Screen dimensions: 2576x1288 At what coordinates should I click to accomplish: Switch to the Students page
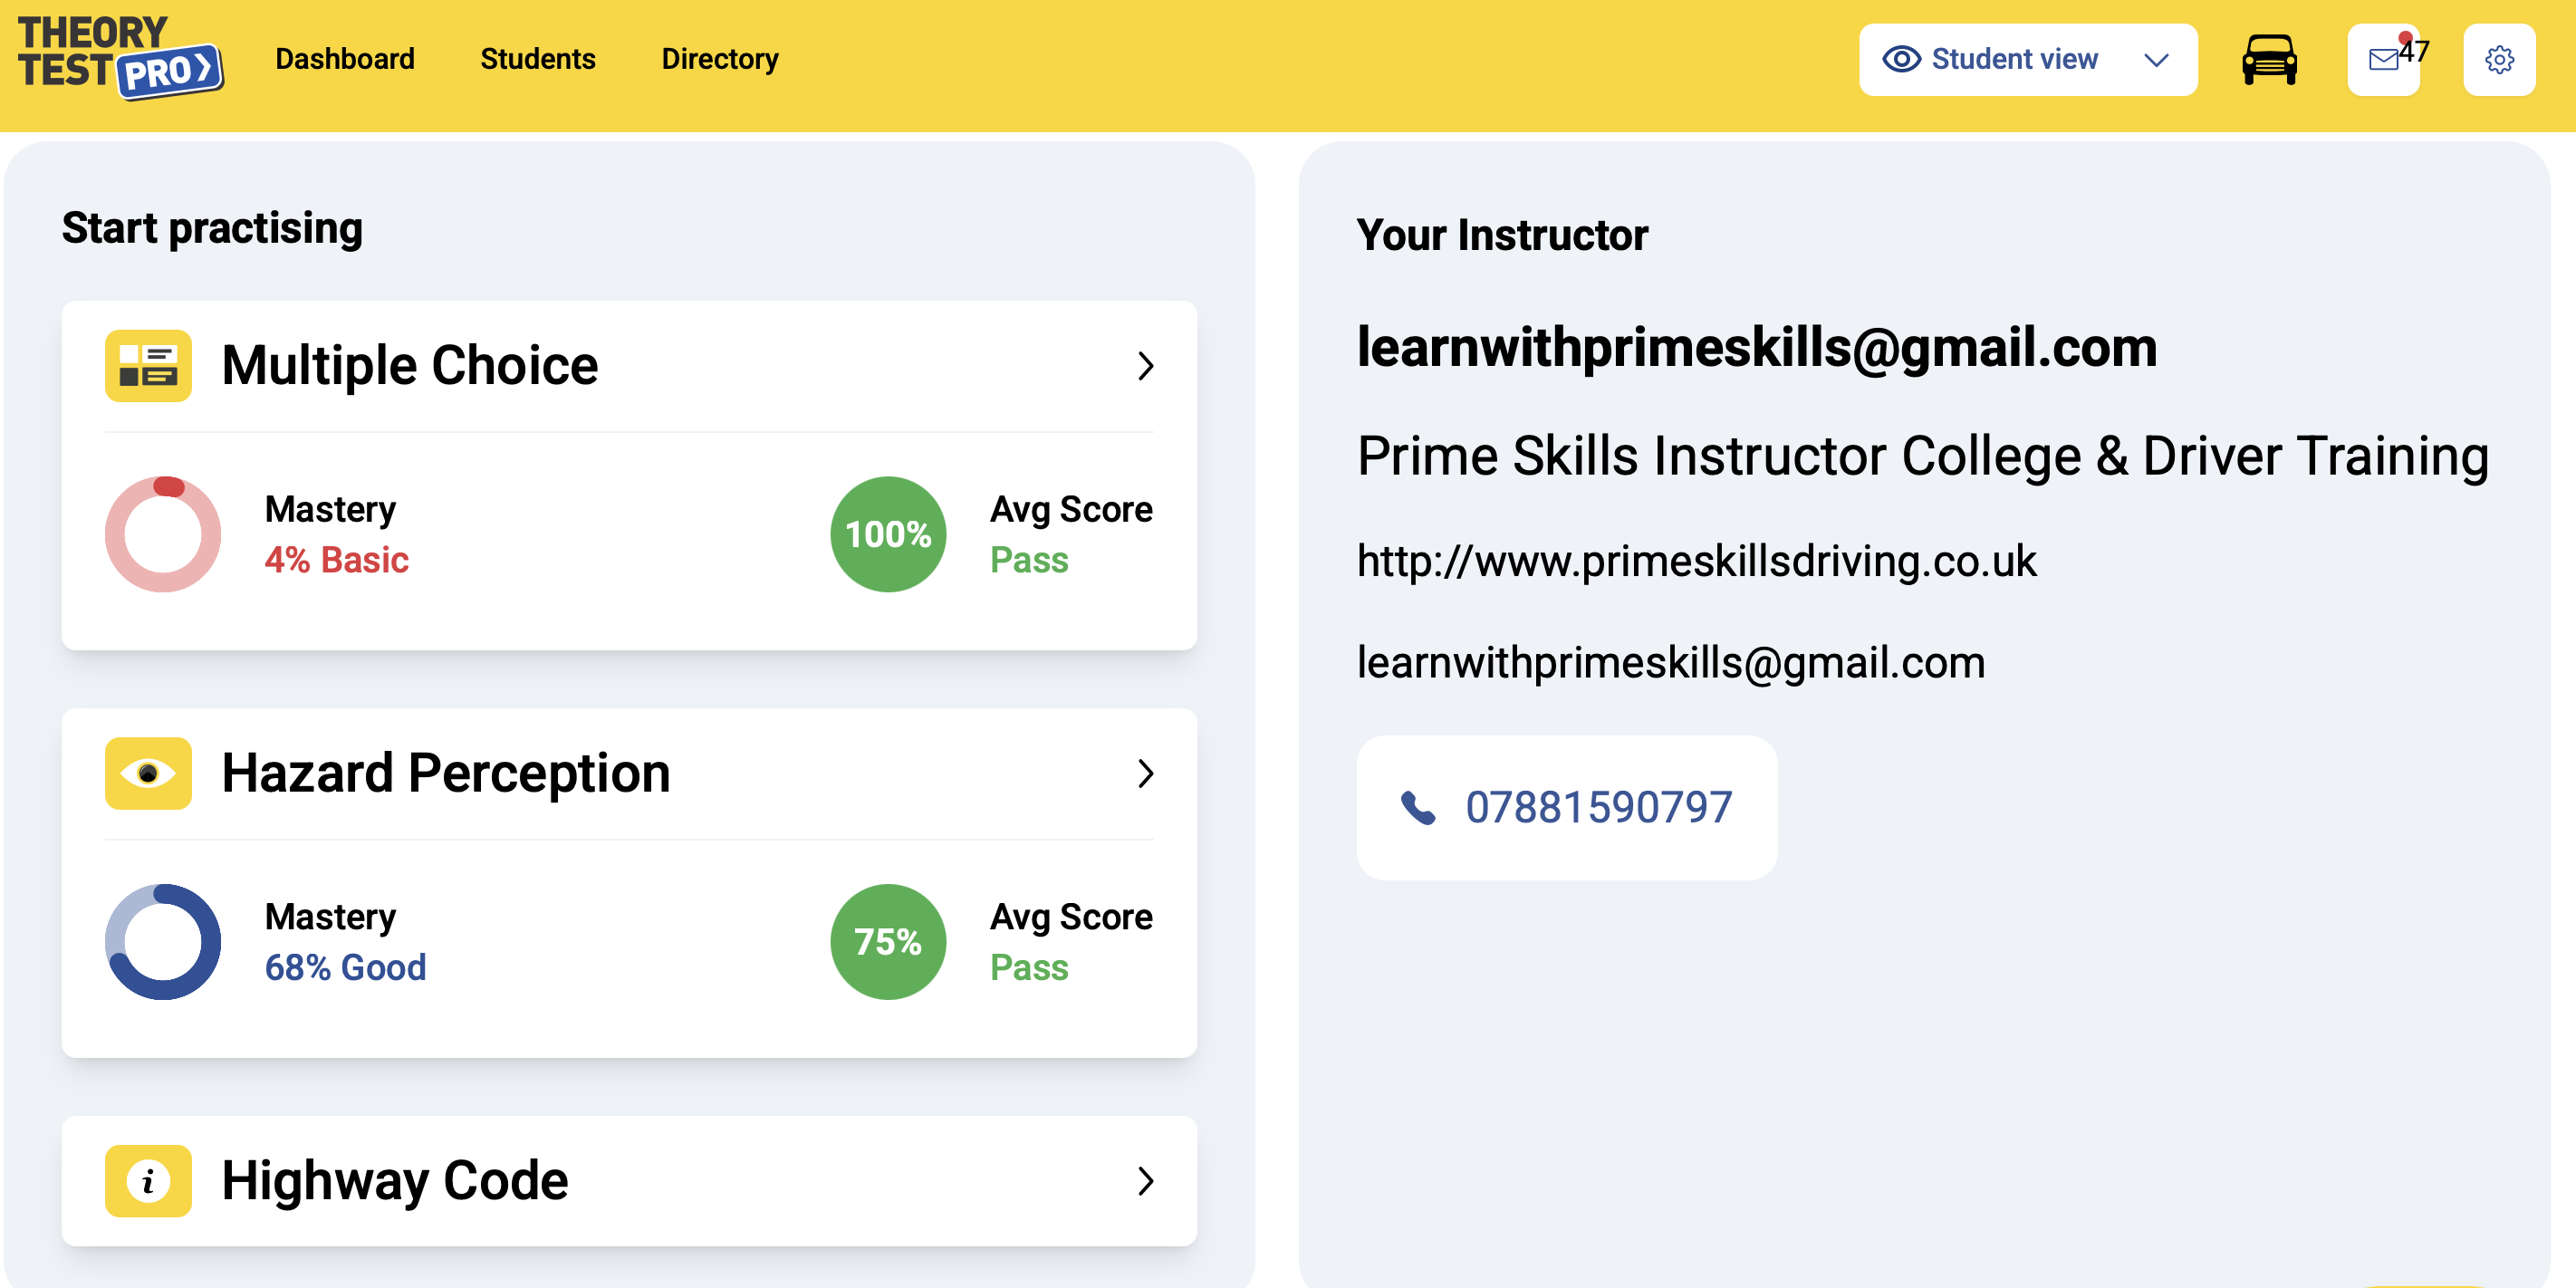(x=538, y=59)
